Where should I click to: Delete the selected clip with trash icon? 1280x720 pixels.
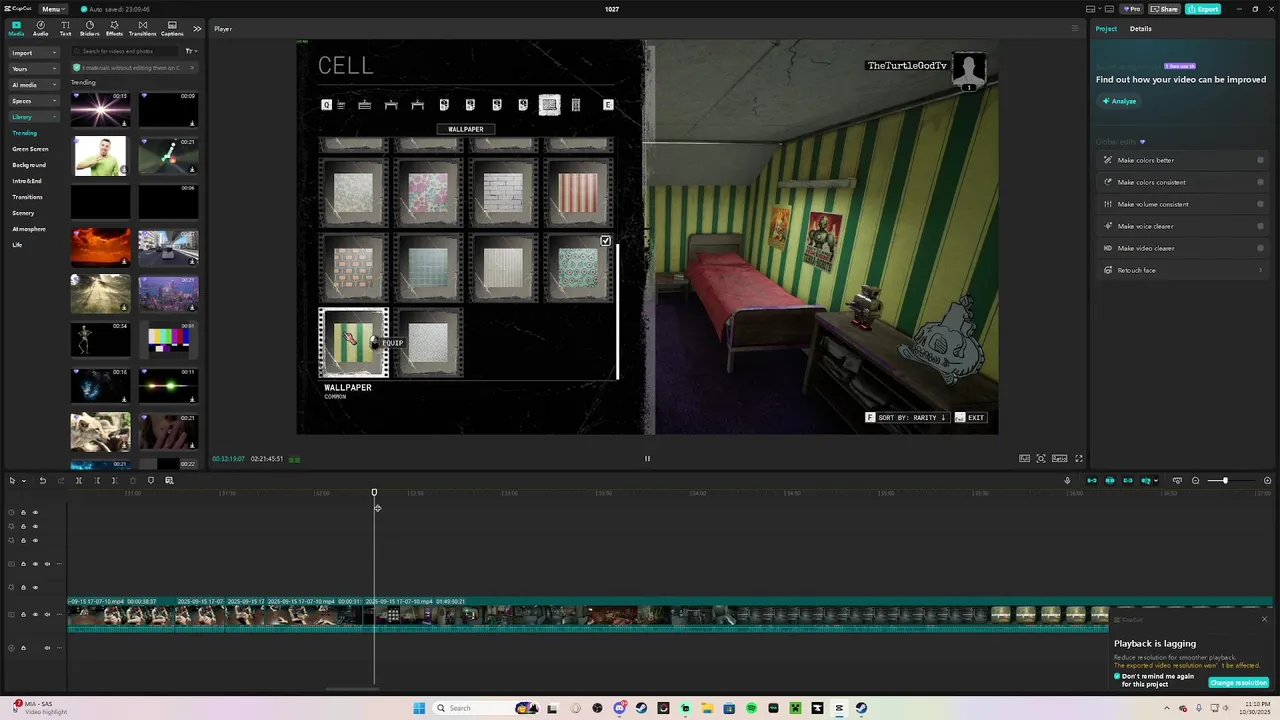click(132, 481)
